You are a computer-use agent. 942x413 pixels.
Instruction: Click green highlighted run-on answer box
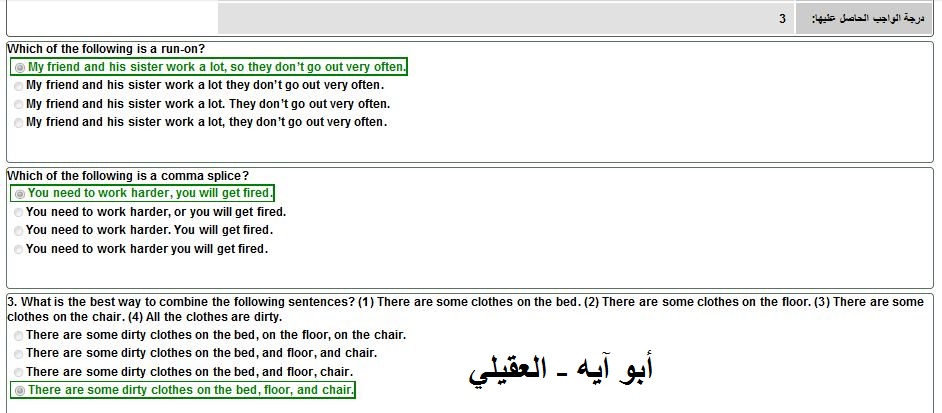tap(208, 67)
